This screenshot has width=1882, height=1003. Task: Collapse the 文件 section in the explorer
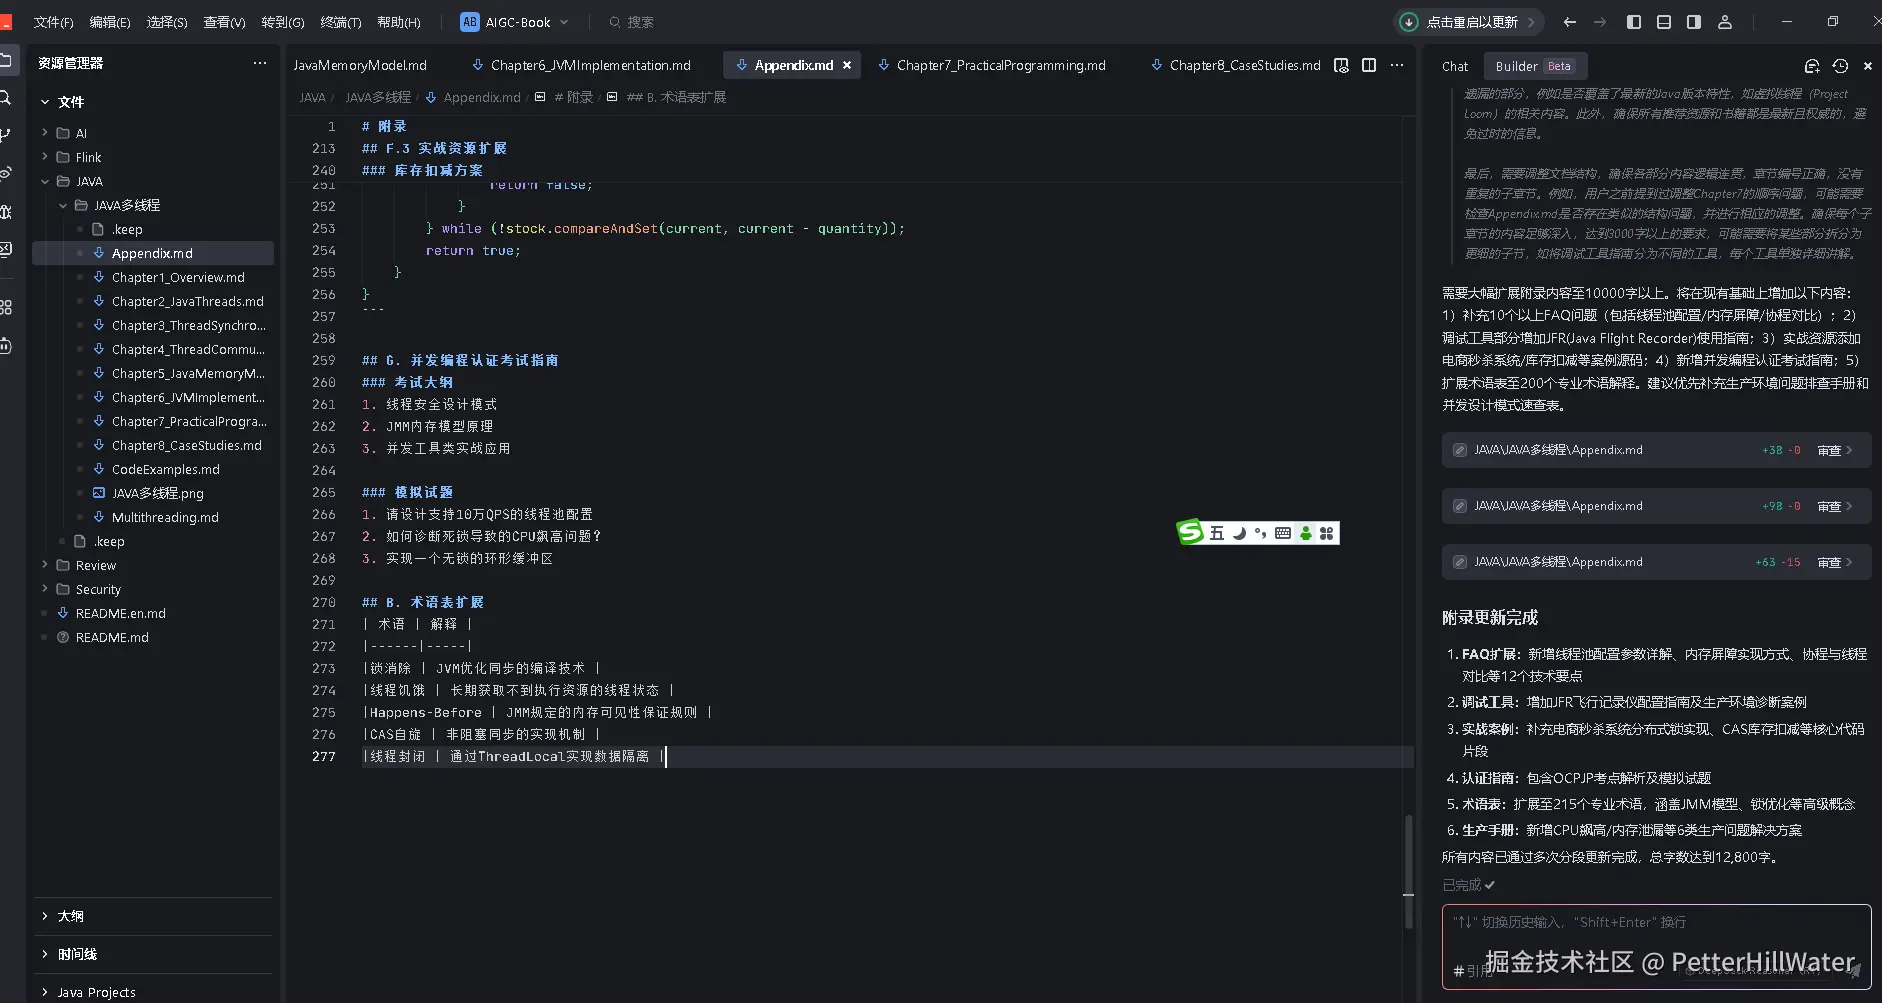point(45,102)
